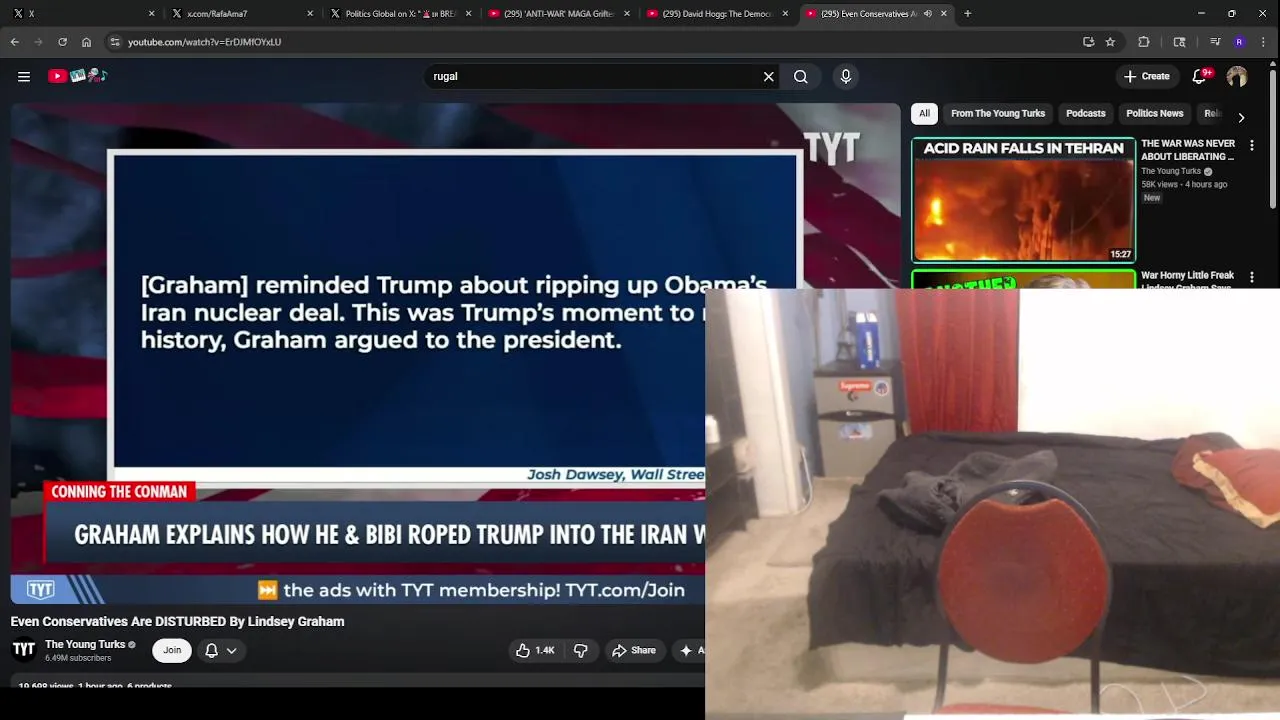Close the Politics Global tab
The image size is (1280, 720).
pos(468,14)
